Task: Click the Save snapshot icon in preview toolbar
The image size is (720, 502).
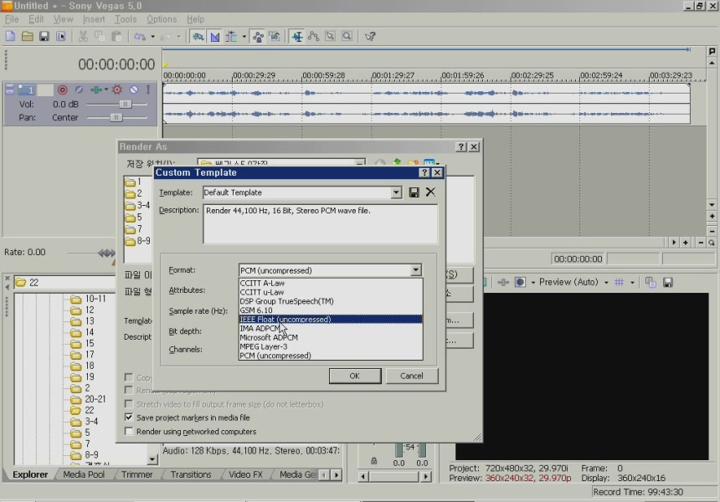Action: coord(668,282)
